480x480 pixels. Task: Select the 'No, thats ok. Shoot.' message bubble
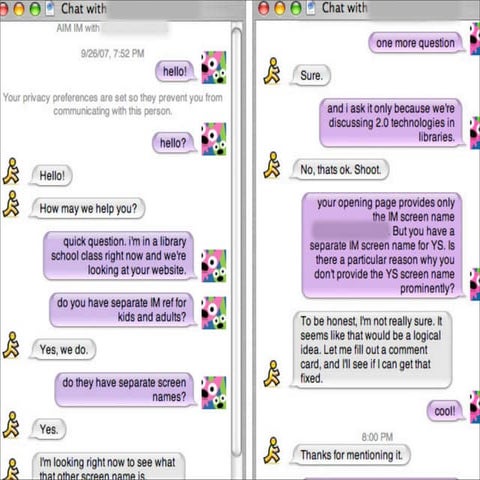click(340, 170)
